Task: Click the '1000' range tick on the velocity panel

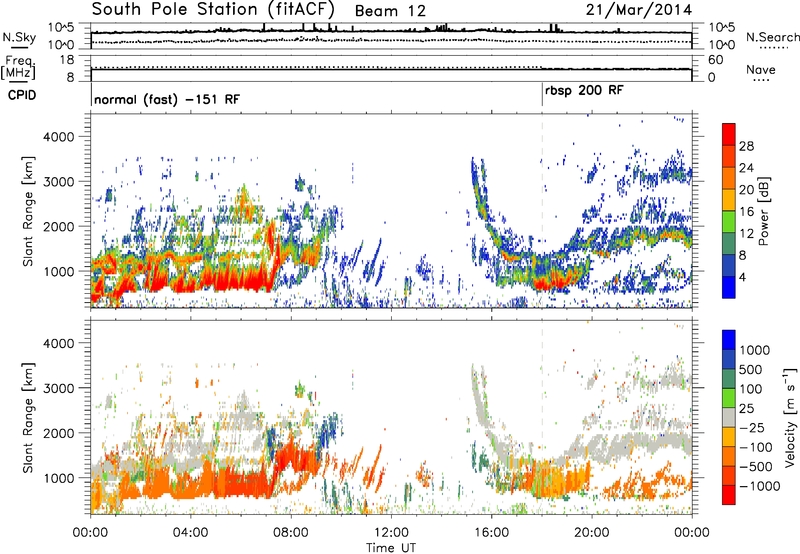Action: point(59,478)
